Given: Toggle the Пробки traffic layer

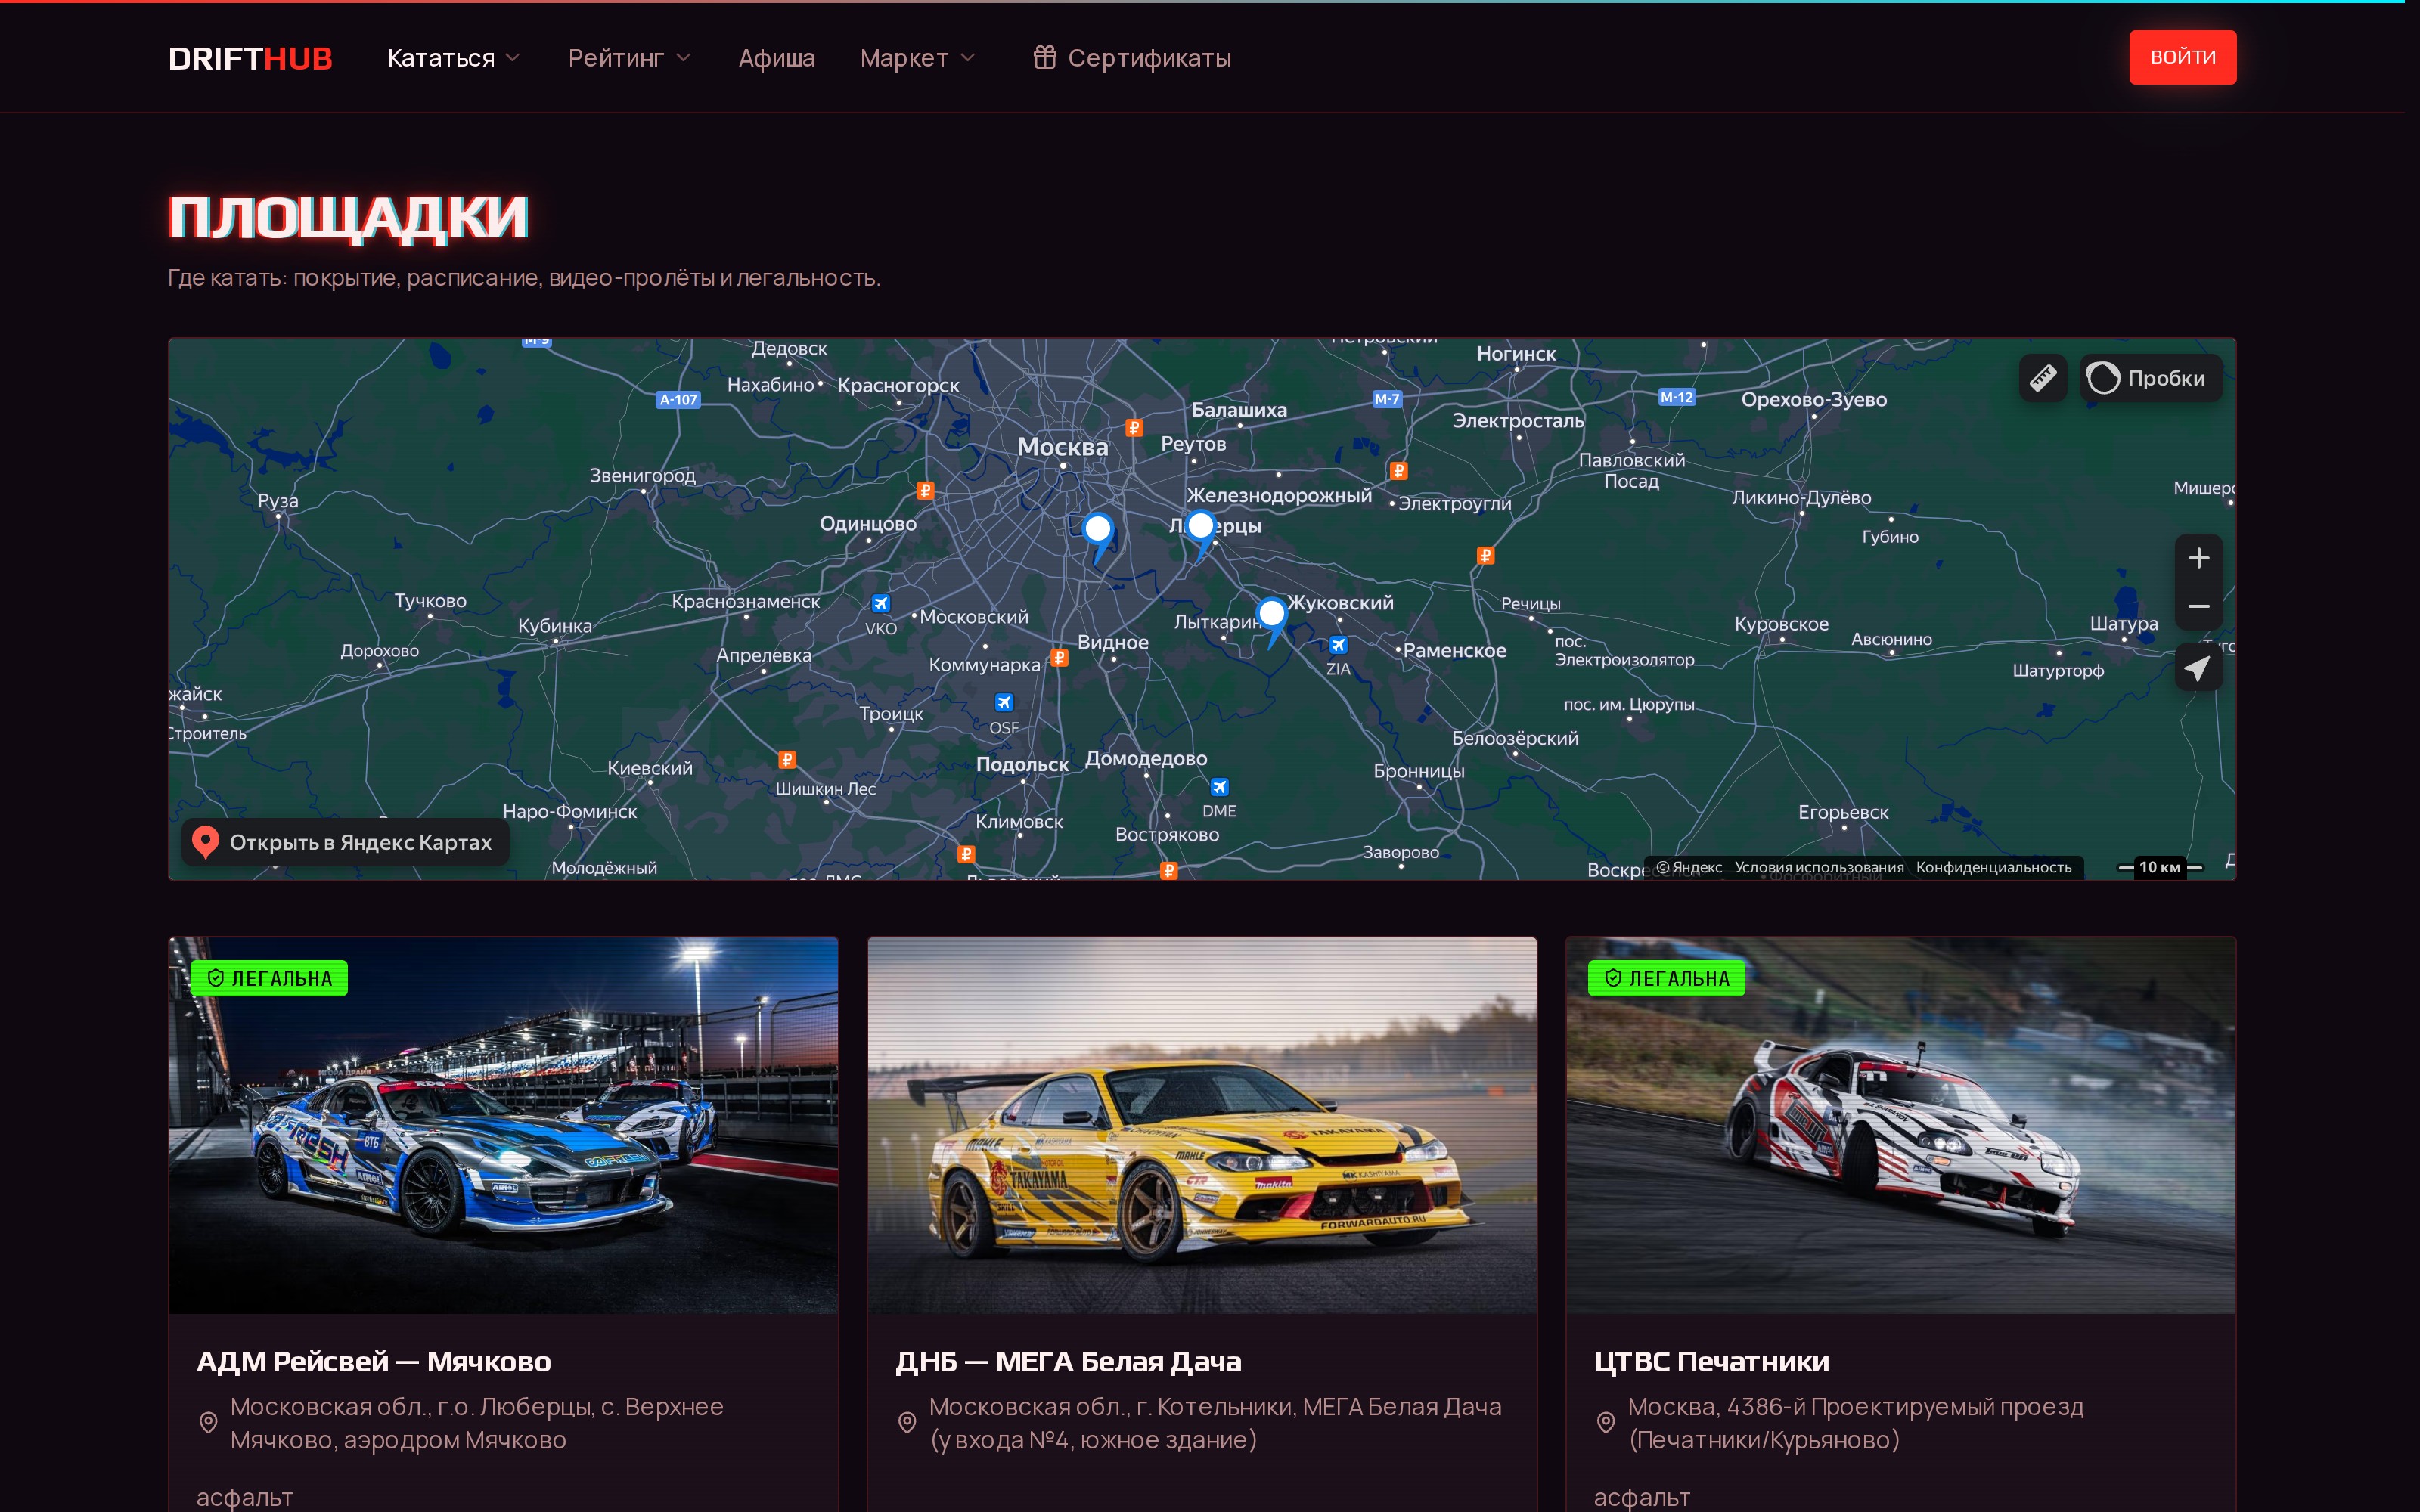Looking at the screenshot, I should click(2151, 378).
